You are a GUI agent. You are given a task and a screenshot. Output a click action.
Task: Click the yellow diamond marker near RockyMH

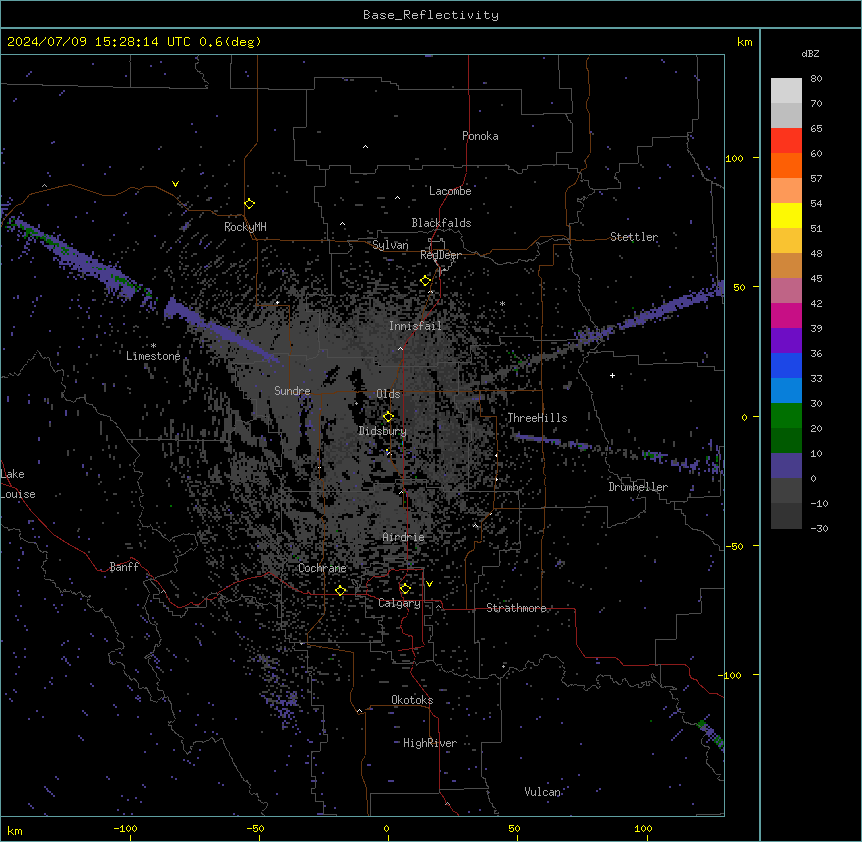coord(250,204)
